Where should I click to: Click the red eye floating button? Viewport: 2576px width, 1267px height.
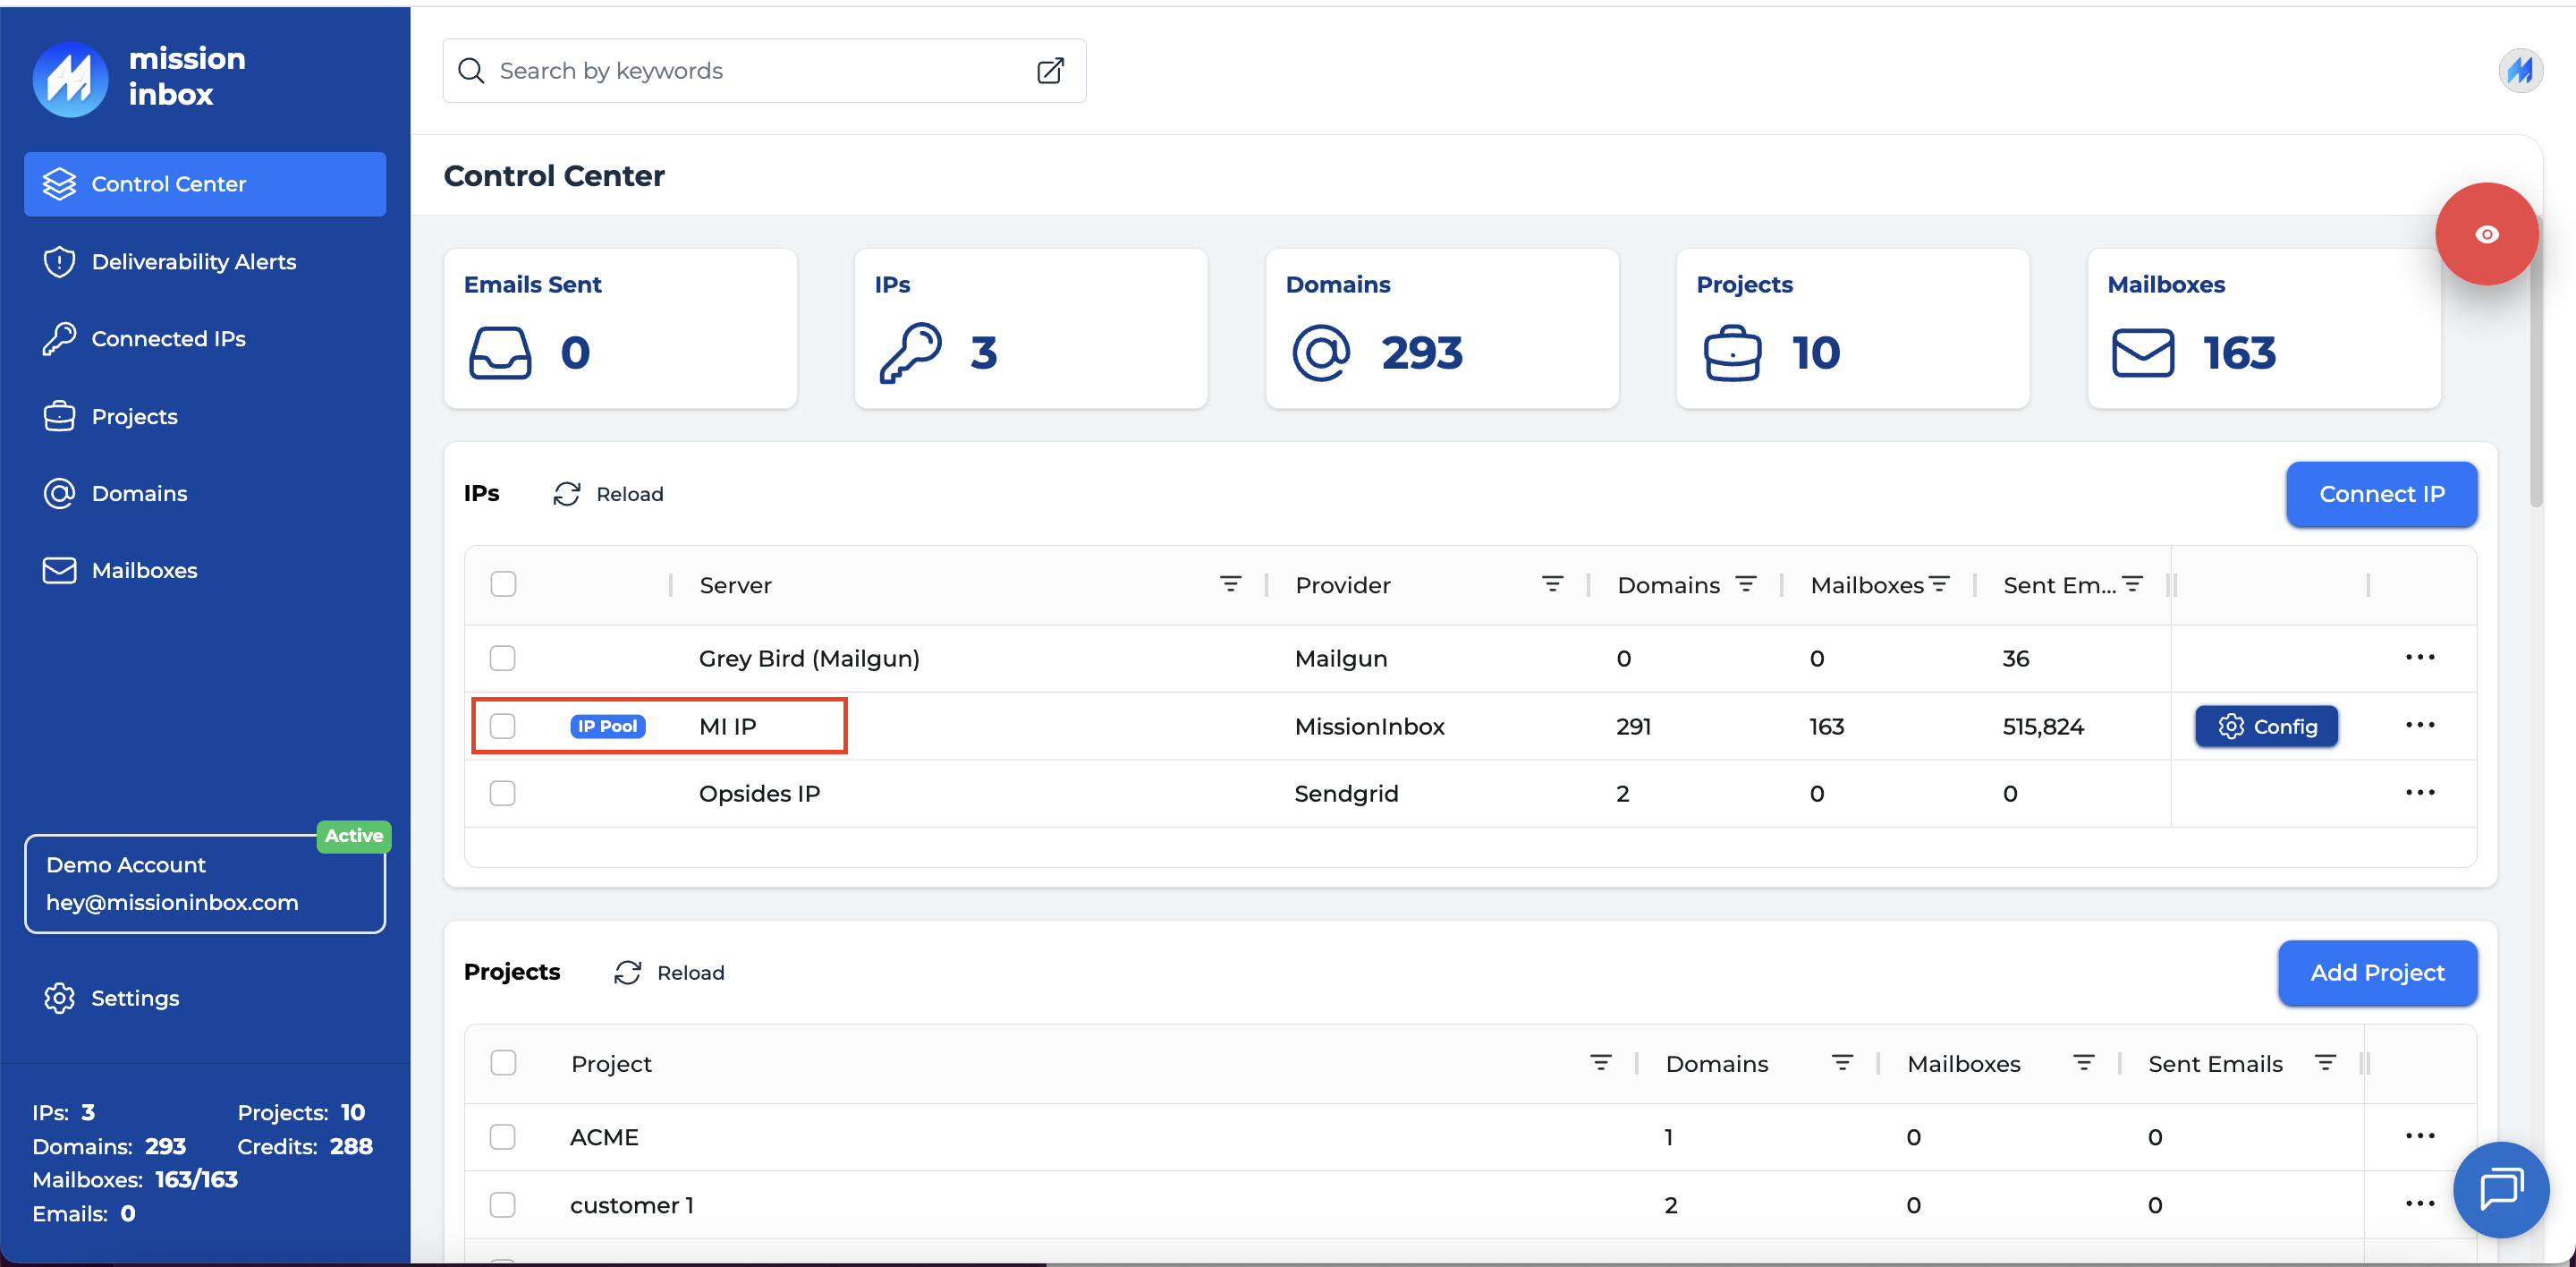click(2486, 234)
